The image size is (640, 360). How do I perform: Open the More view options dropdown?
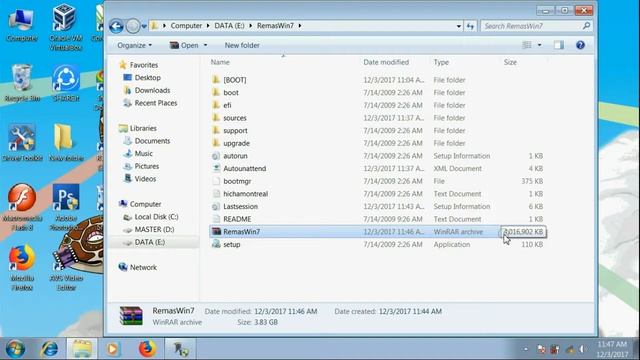pyautogui.click(x=539, y=45)
